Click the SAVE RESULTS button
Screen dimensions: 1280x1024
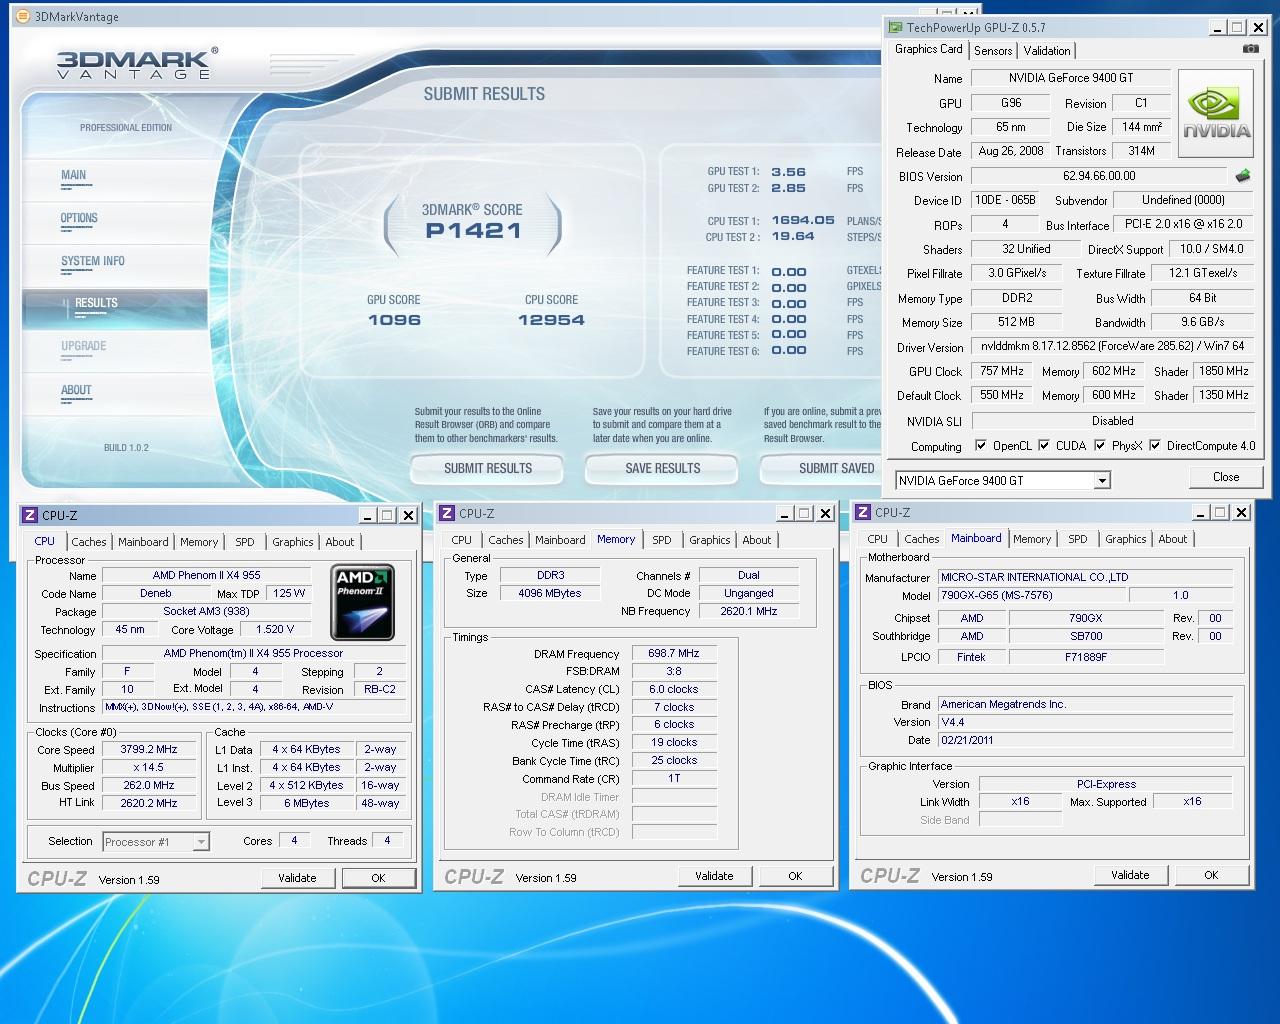coord(663,468)
